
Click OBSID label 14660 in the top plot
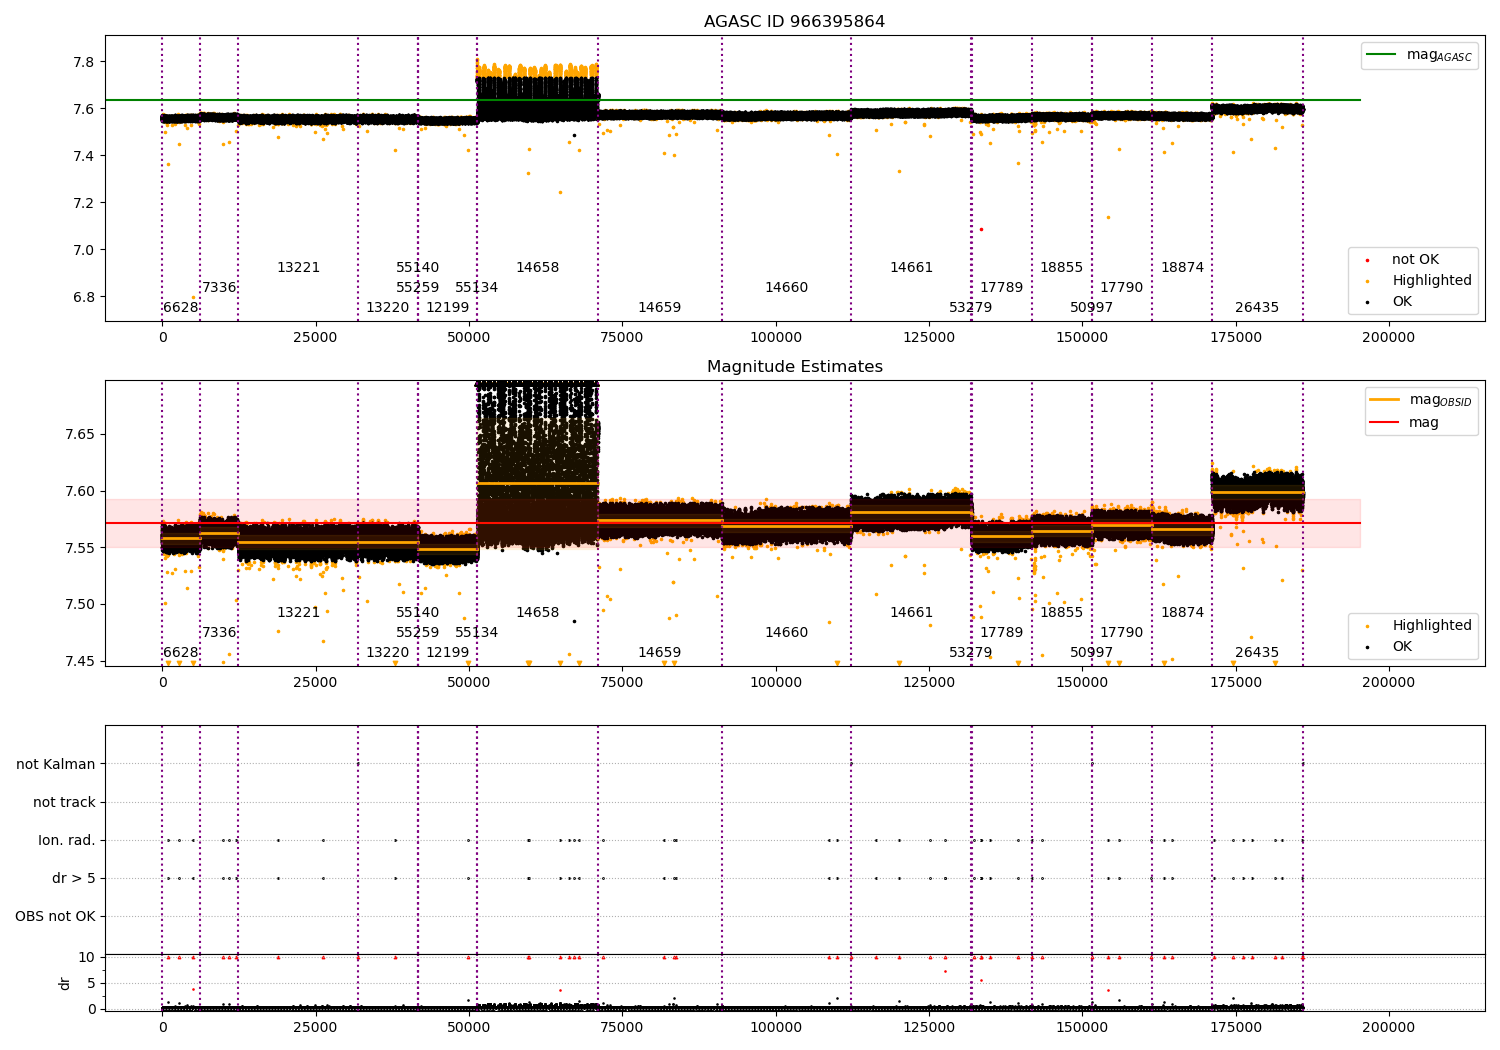click(786, 288)
